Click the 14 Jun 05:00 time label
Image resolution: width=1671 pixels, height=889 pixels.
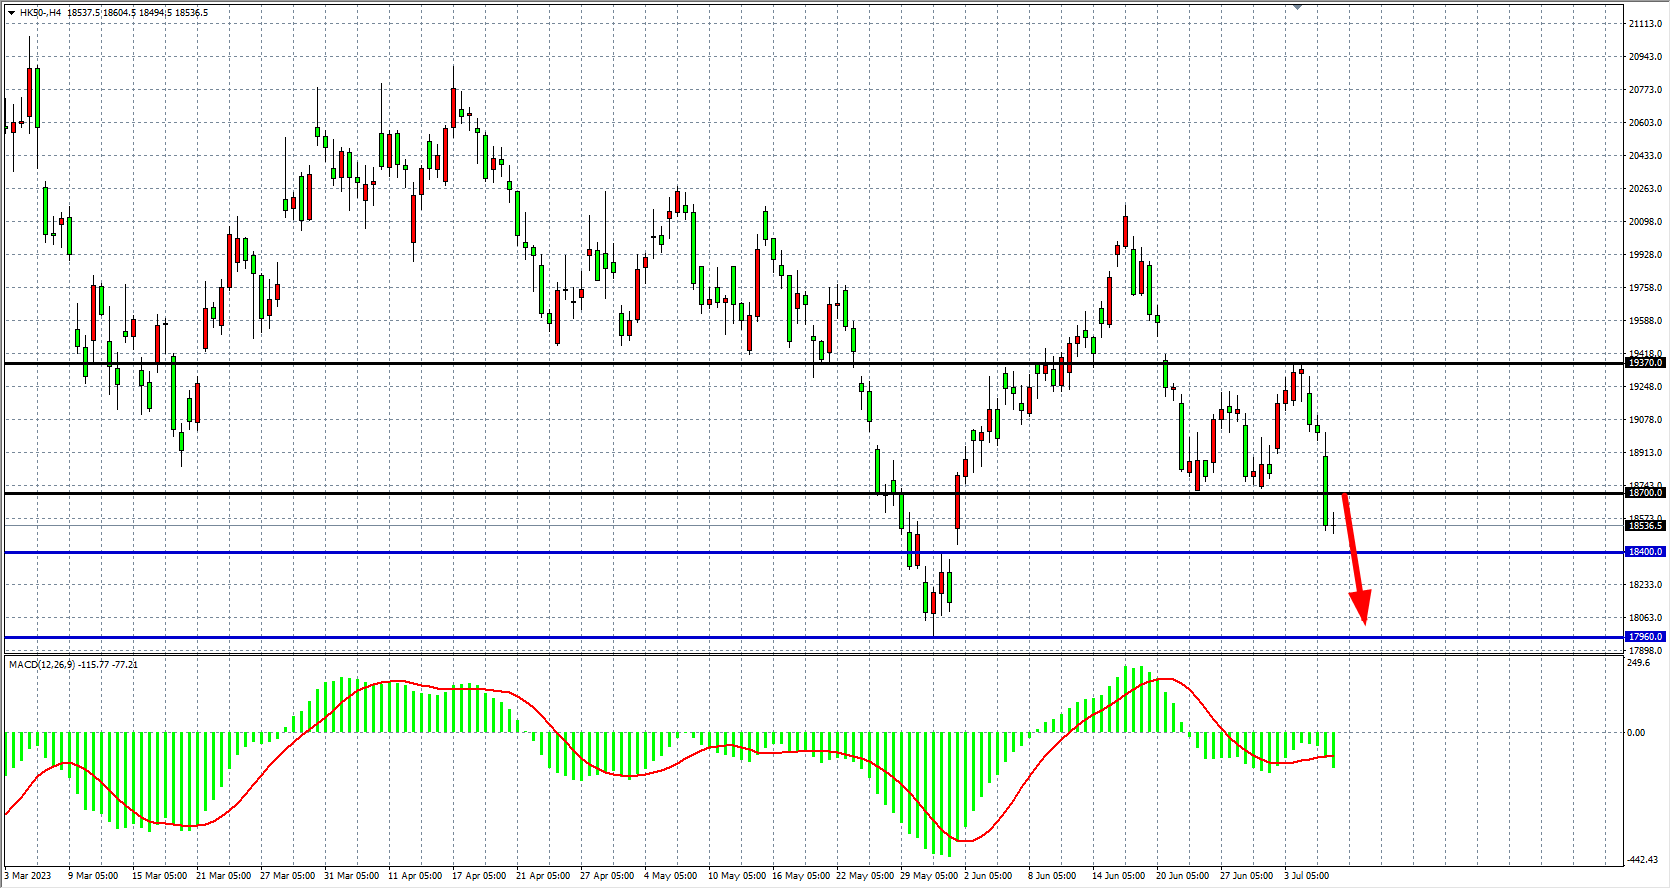pyautogui.click(x=1118, y=876)
